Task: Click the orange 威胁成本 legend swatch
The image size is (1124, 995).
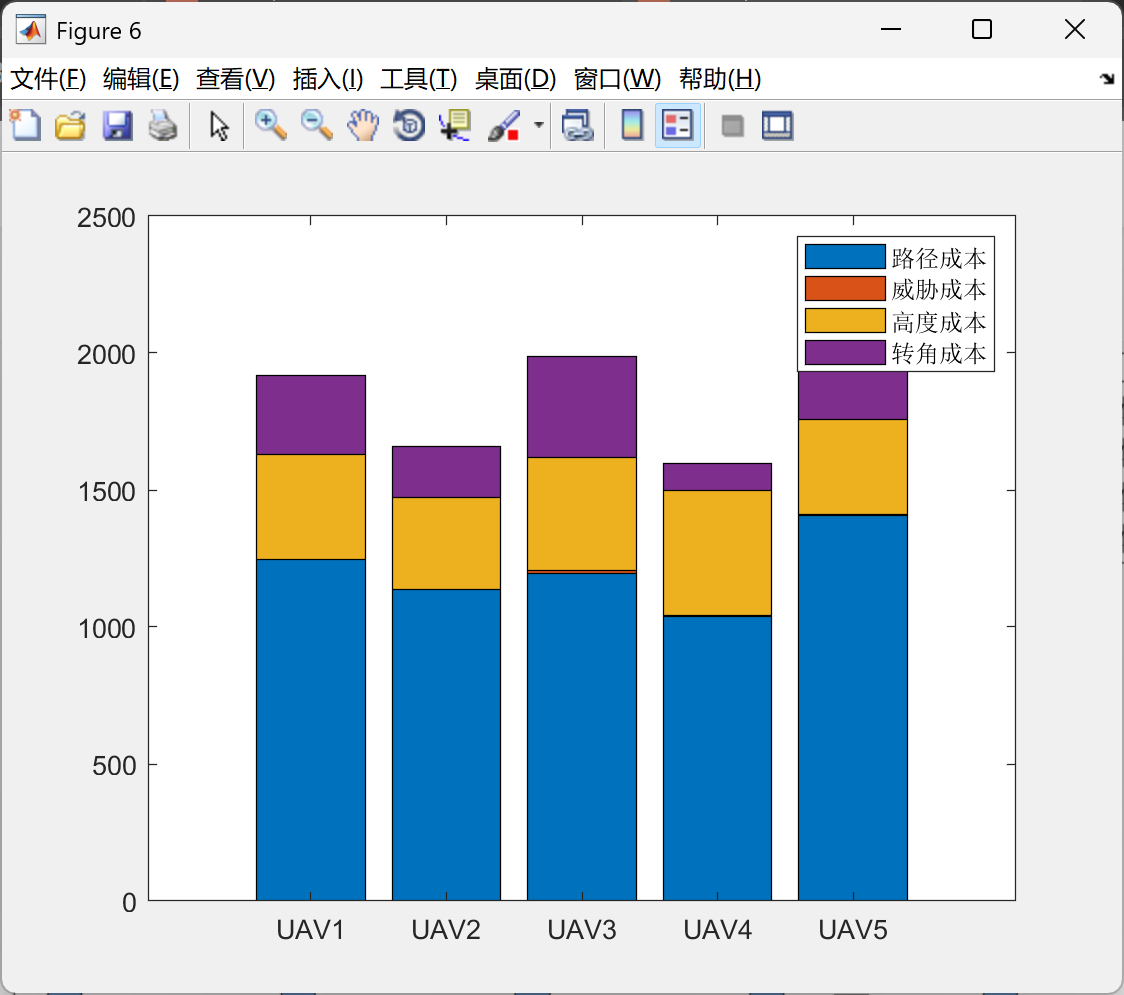Action: (845, 288)
